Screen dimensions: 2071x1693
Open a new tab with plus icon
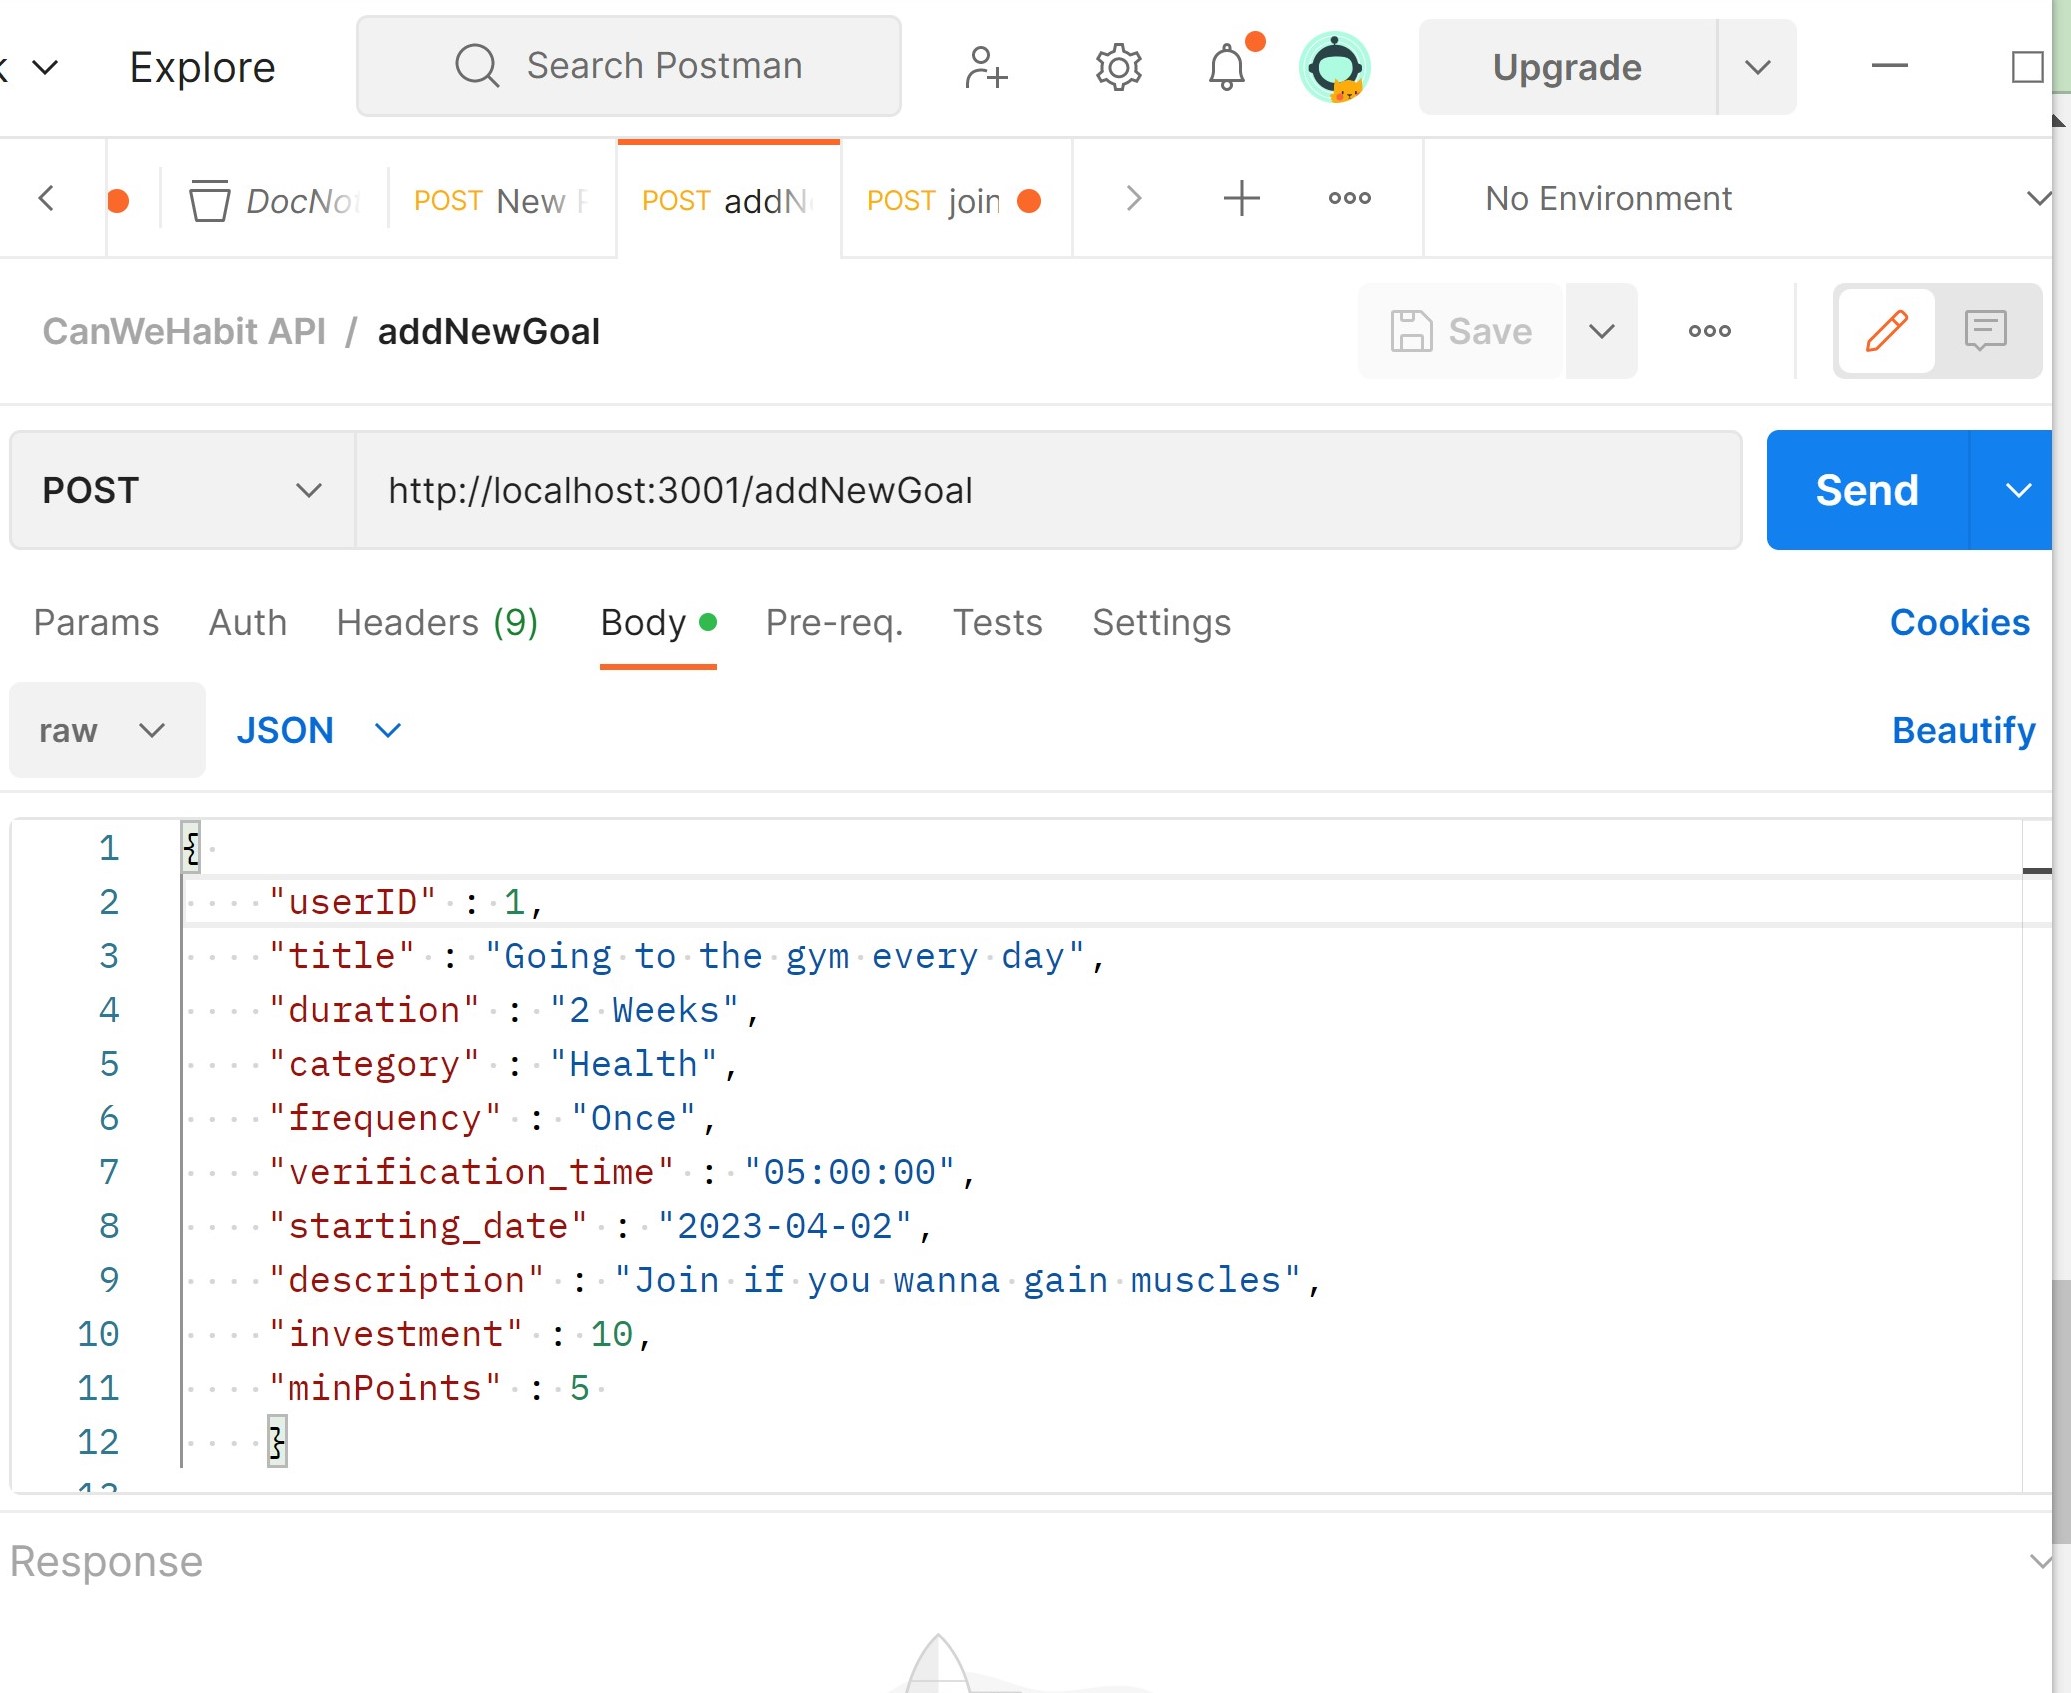1241,198
